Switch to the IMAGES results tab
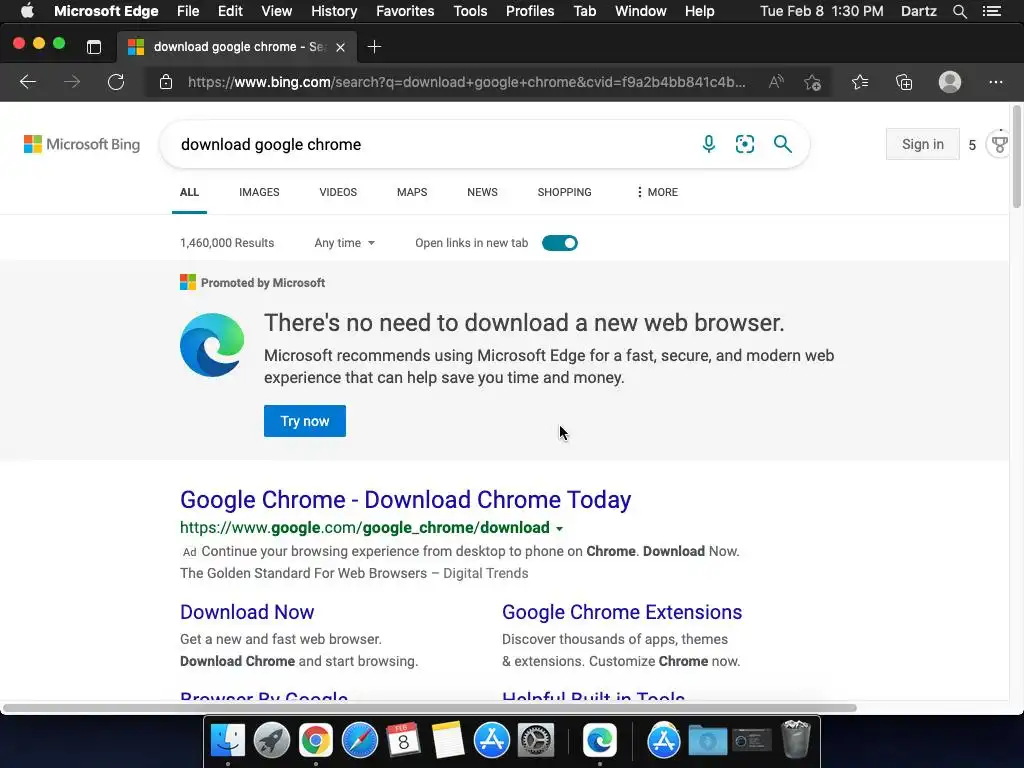The width and height of the screenshot is (1024, 768). coord(259,192)
